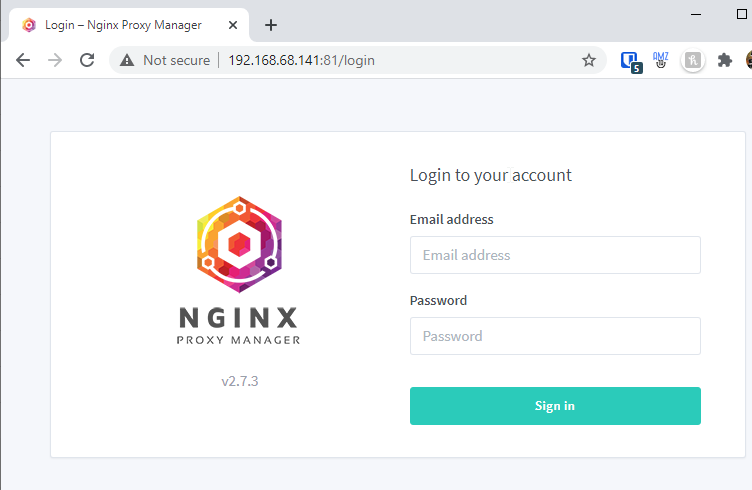Image resolution: width=752 pixels, height=490 pixels.
Task: Open the Extensions puzzle piece menu
Action: (x=724, y=60)
